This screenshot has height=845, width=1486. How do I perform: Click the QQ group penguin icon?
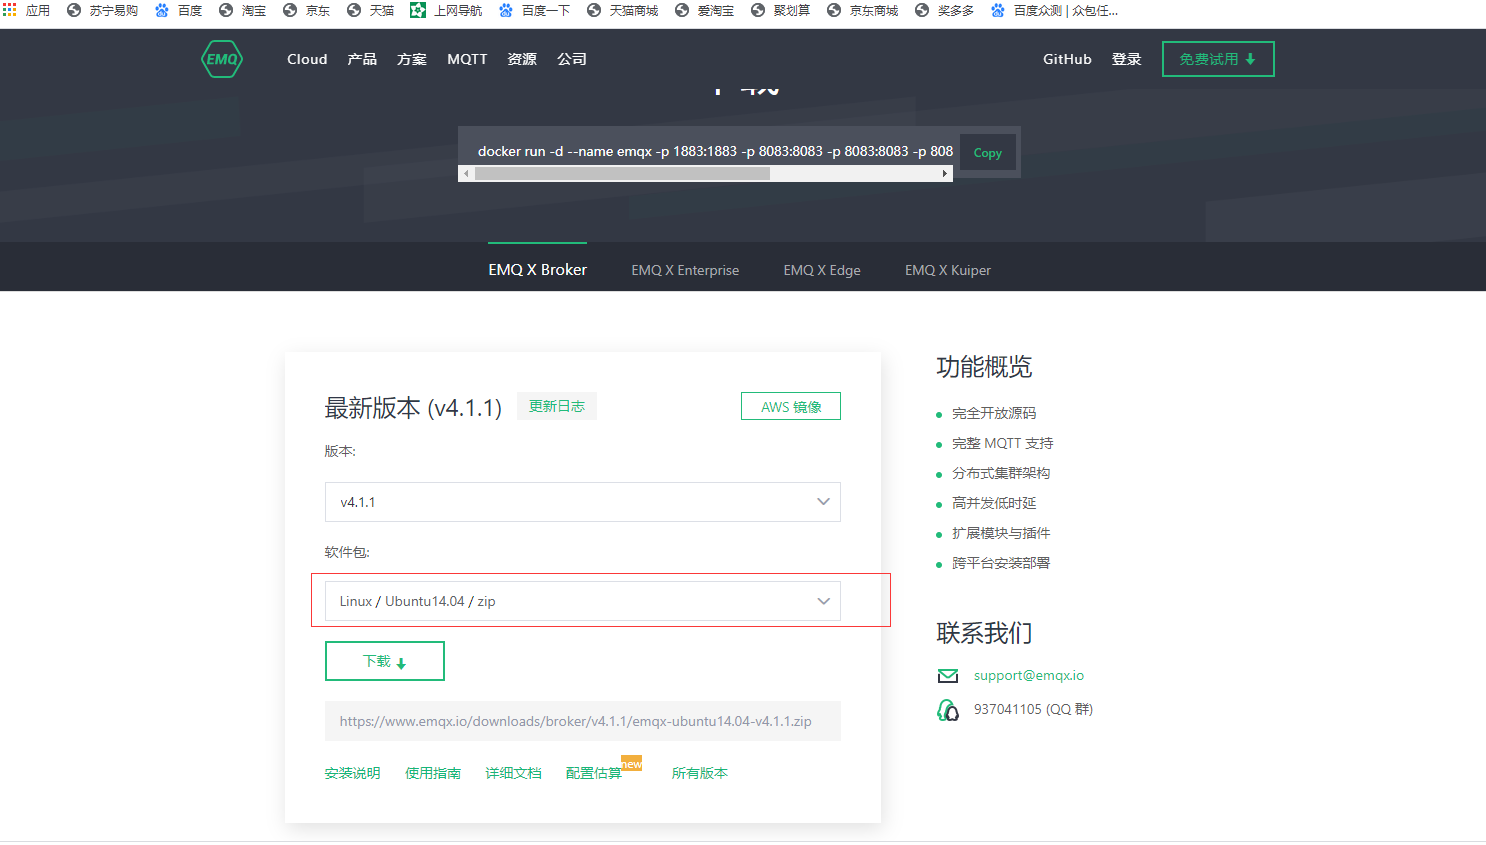tap(948, 710)
